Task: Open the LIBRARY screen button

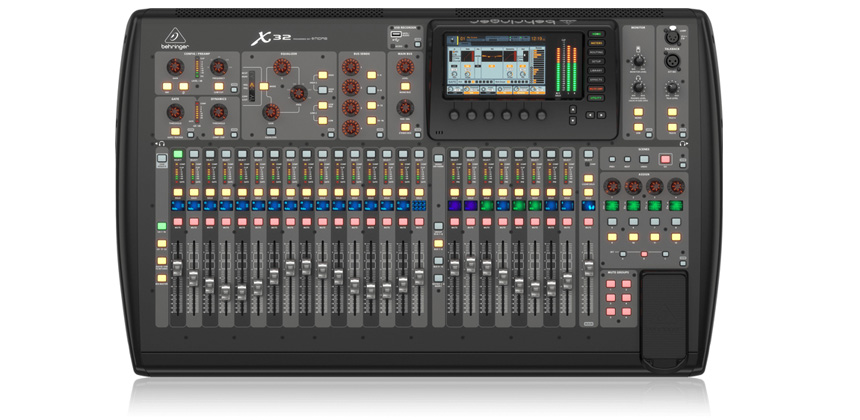Action: click(596, 71)
